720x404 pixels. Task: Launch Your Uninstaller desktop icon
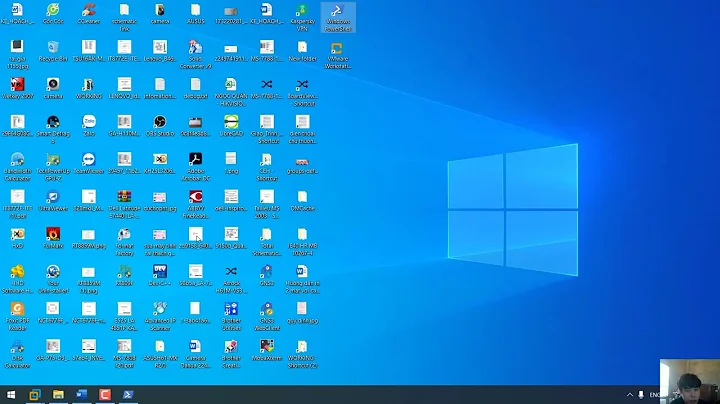click(53, 279)
